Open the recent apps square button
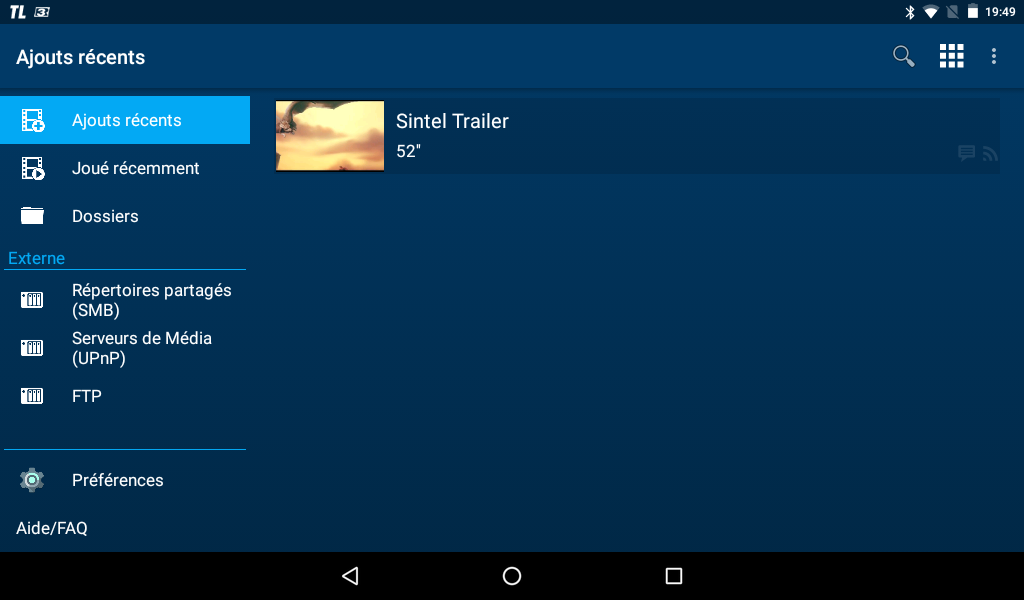This screenshot has width=1024, height=600. (674, 576)
